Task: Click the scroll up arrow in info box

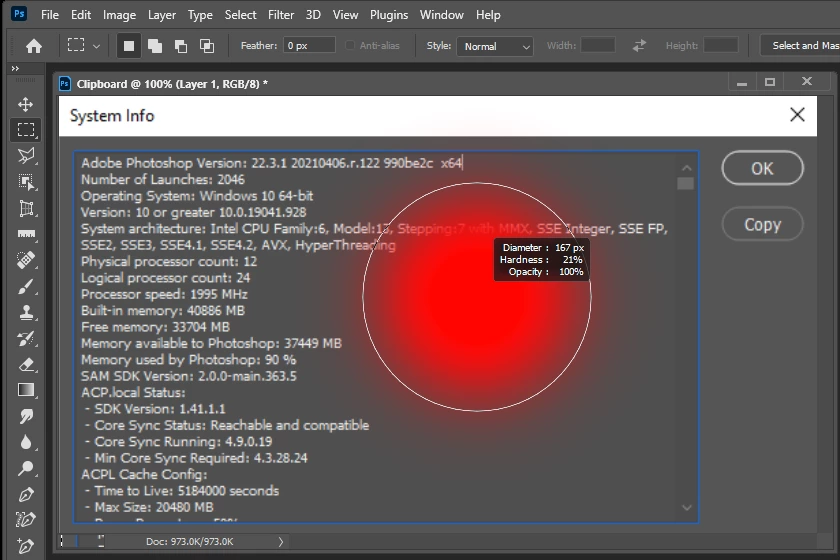Action: [x=686, y=168]
